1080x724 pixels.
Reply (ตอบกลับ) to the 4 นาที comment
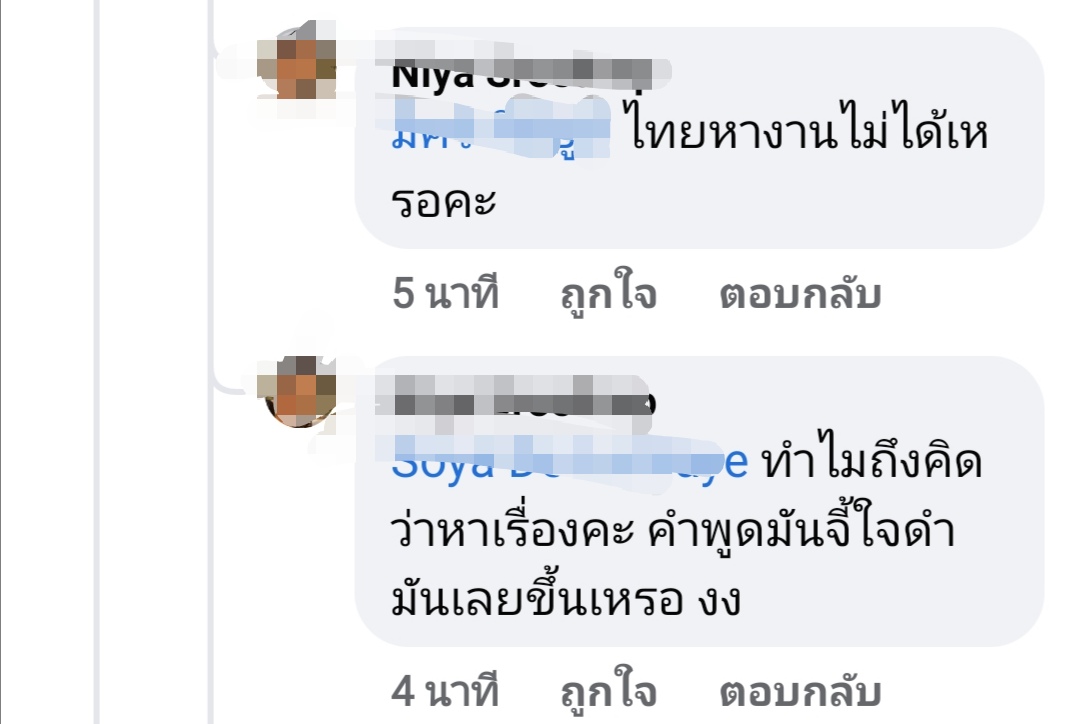[800, 691]
